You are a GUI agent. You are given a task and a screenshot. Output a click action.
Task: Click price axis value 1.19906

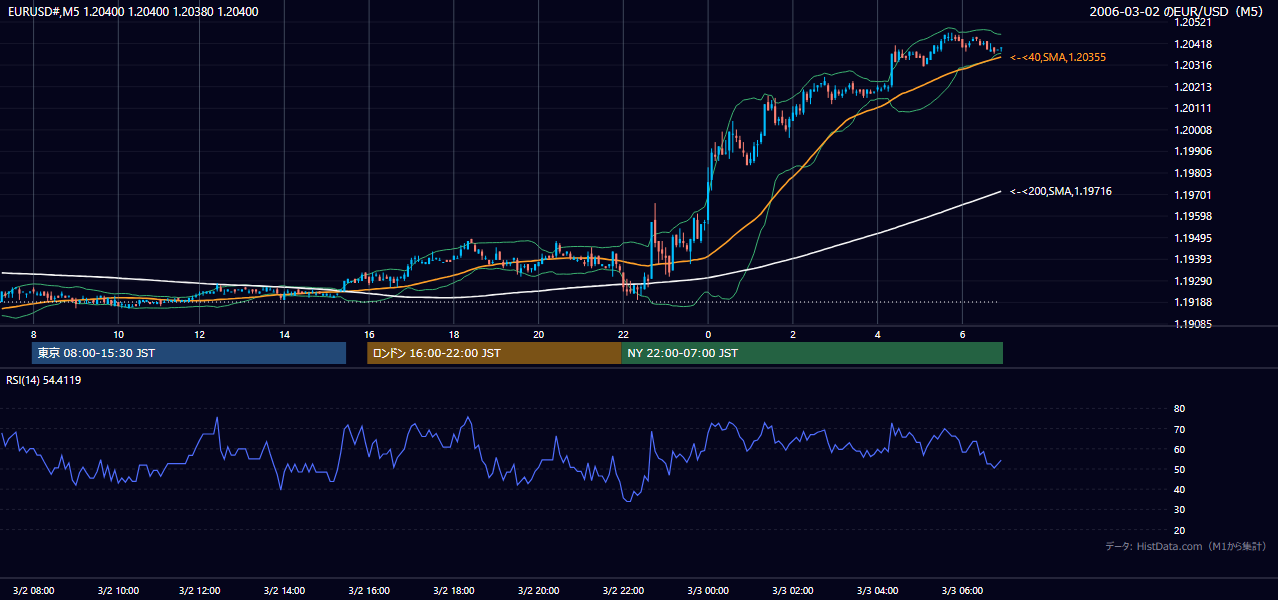(1193, 152)
